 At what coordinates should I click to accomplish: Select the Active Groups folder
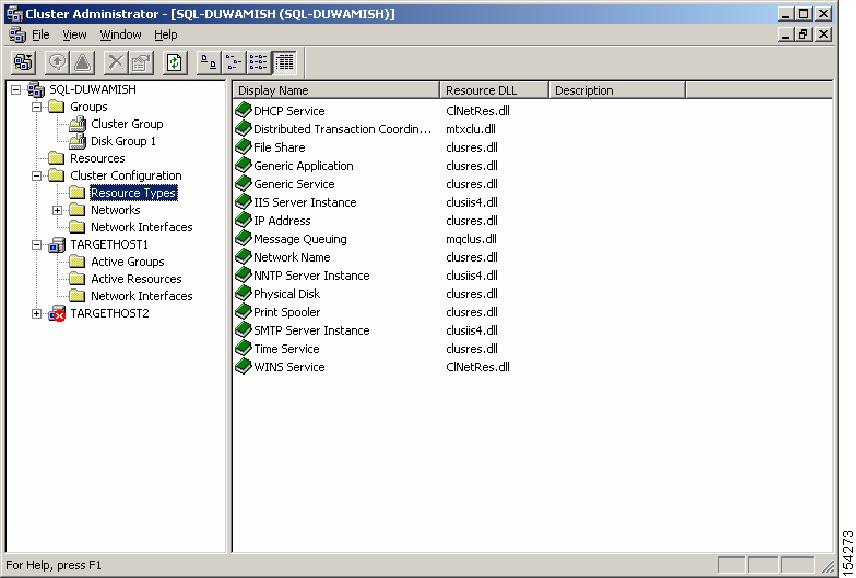(x=127, y=262)
